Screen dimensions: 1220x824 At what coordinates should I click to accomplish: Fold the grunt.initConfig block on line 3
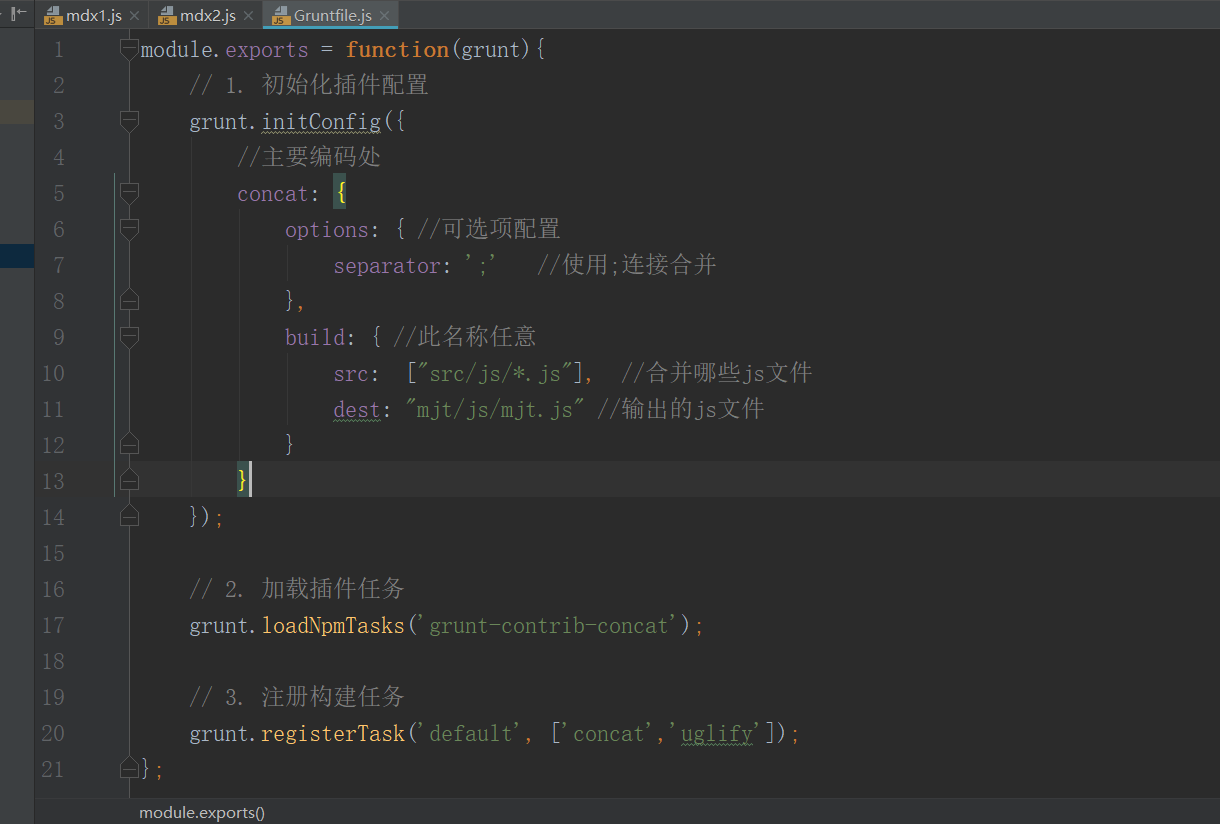pos(129,122)
